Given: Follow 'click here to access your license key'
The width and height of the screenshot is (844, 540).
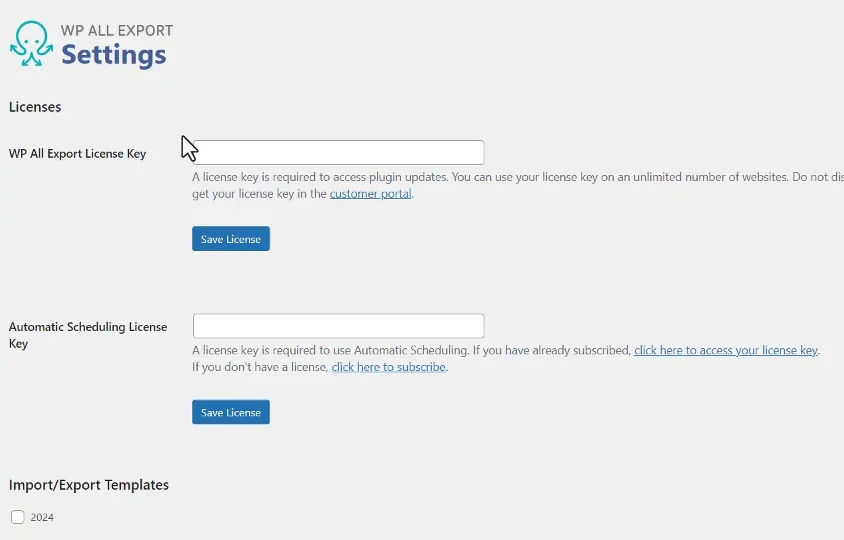Looking at the screenshot, I should coord(725,351).
